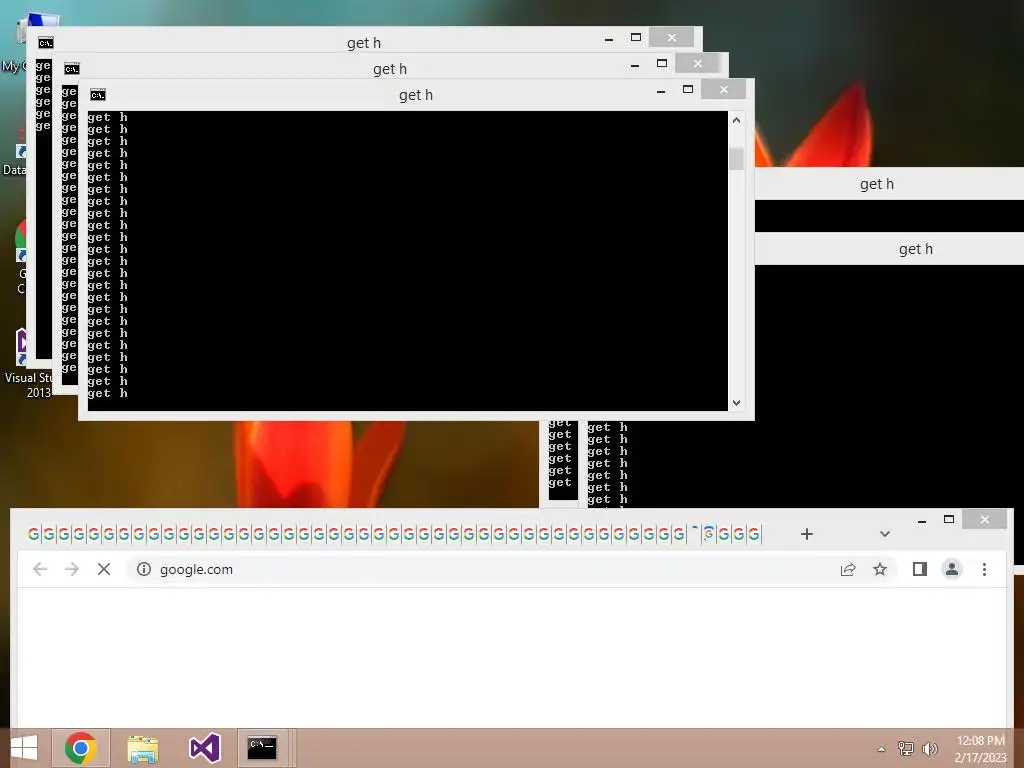Close the rearmost get h console window
This screenshot has height=768, width=1024.
coord(671,37)
